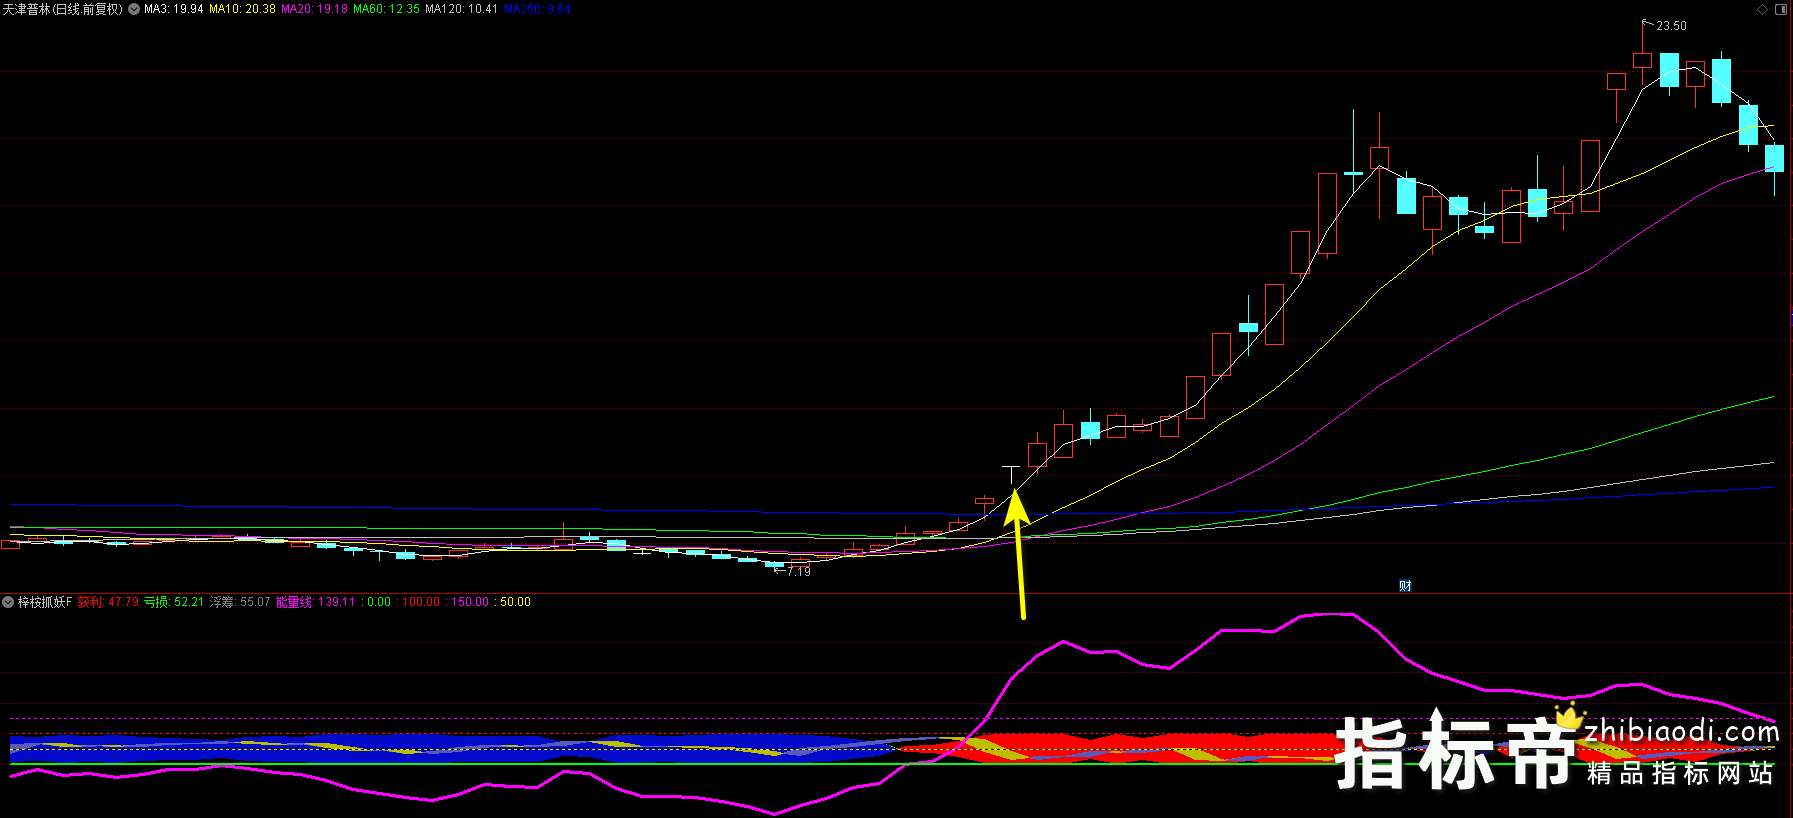Click the yellow 50.00 indicator value
1793x818 pixels.
(x=515, y=602)
